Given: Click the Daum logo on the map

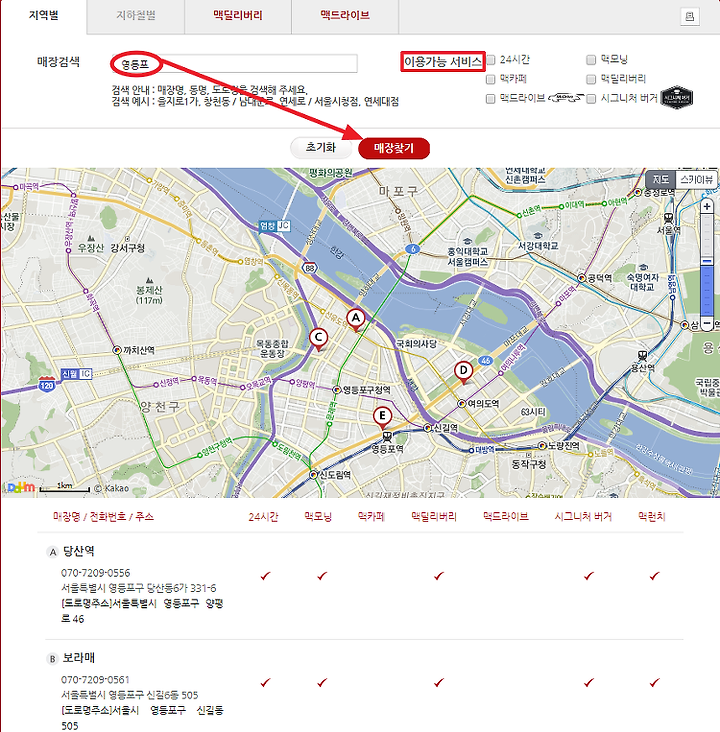Looking at the screenshot, I should pos(21,487).
